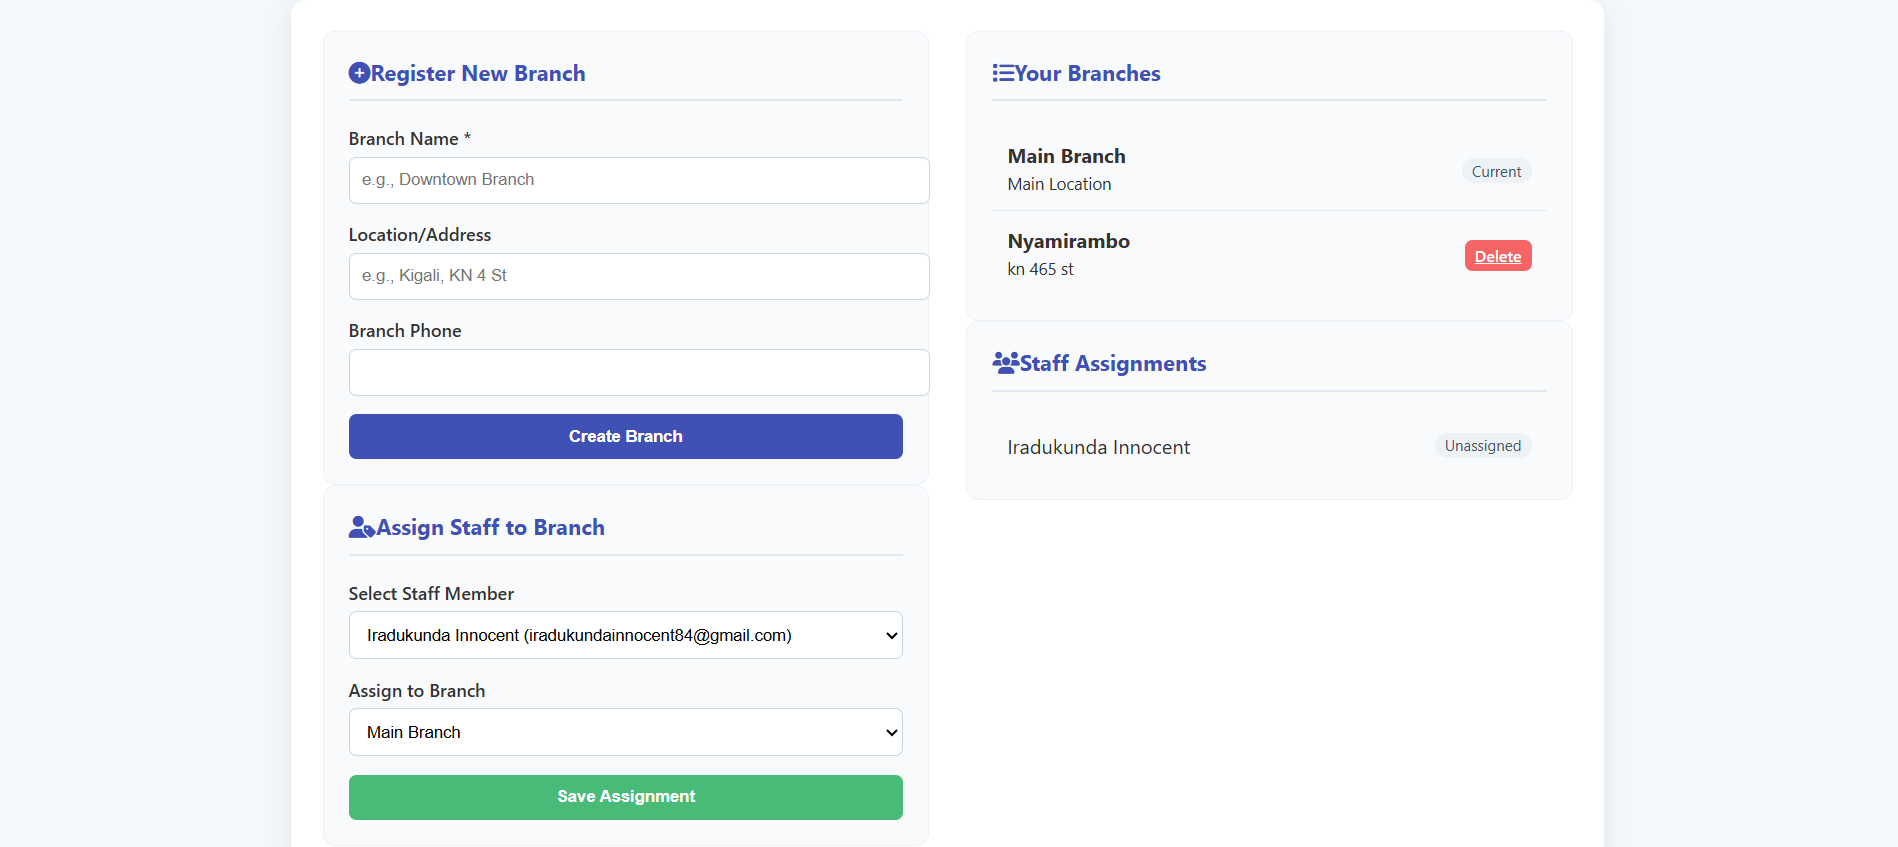Click the list icon beside Your Branches

click(x=1002, y=73)
